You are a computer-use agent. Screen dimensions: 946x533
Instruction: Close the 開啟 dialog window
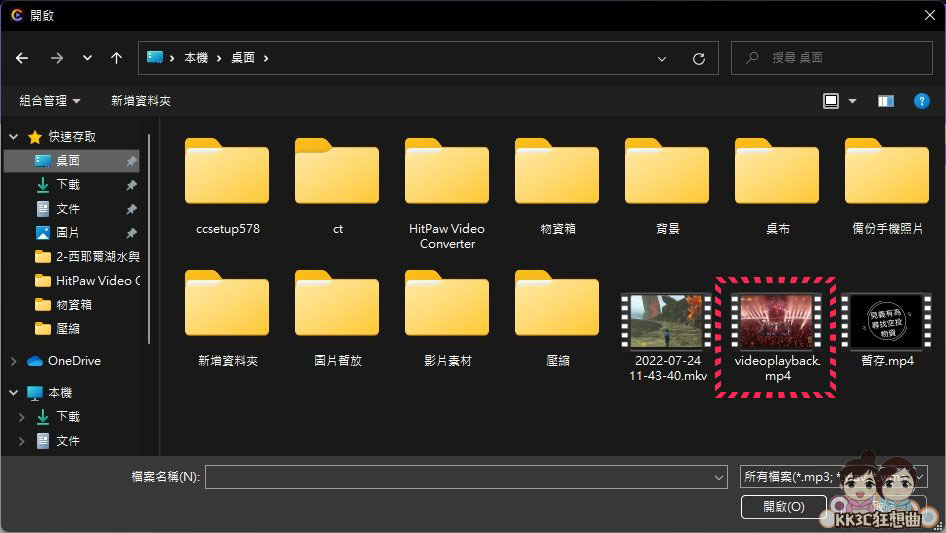coord(930,15)
